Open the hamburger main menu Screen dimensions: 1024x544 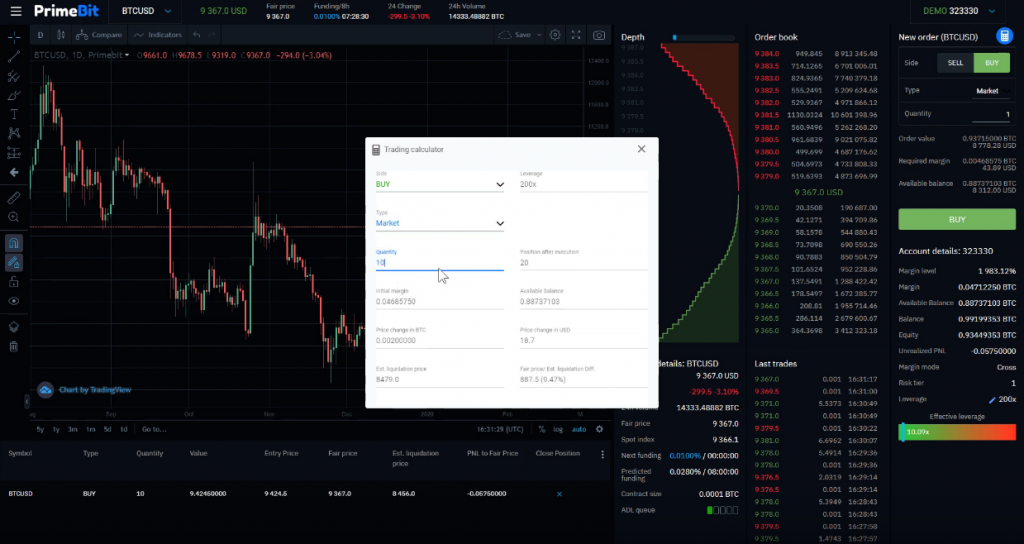(x=16, y=11)
